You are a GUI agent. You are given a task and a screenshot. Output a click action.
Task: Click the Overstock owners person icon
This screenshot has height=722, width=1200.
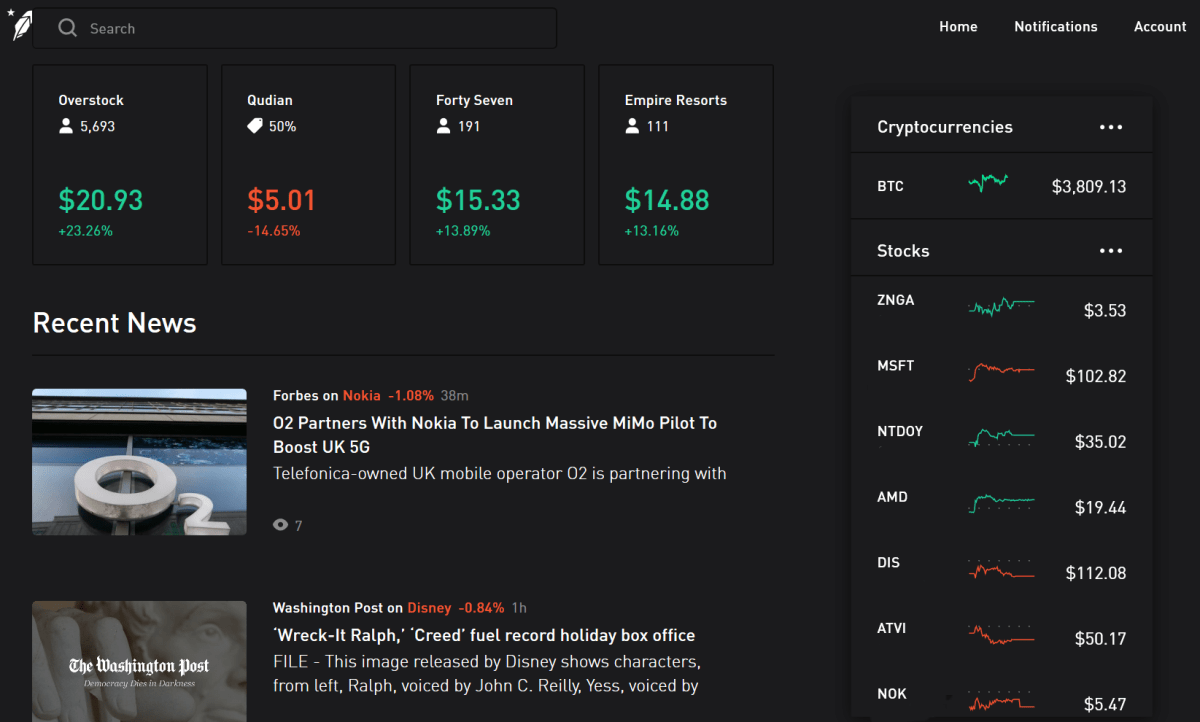(x=66, y=126)
